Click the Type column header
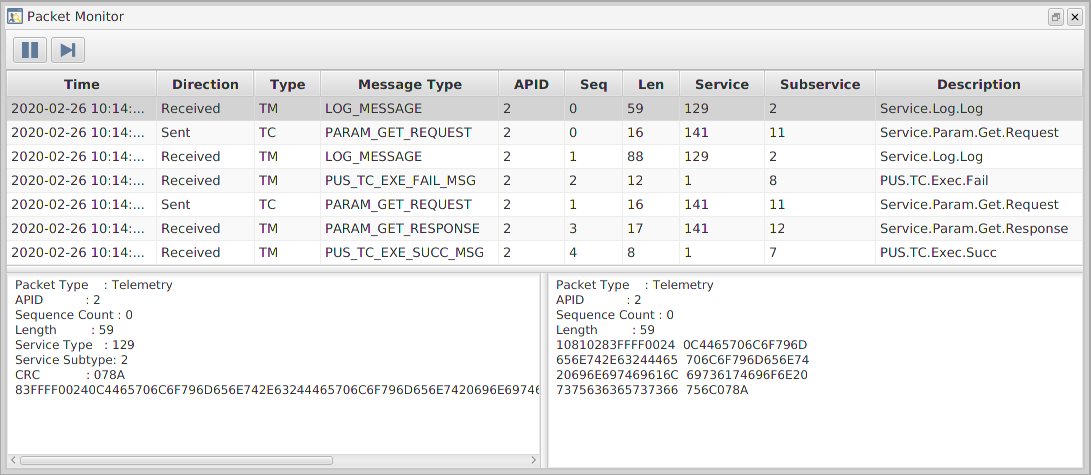The width and height of the screenshot is (1091, 475). (x=287, y=84)
